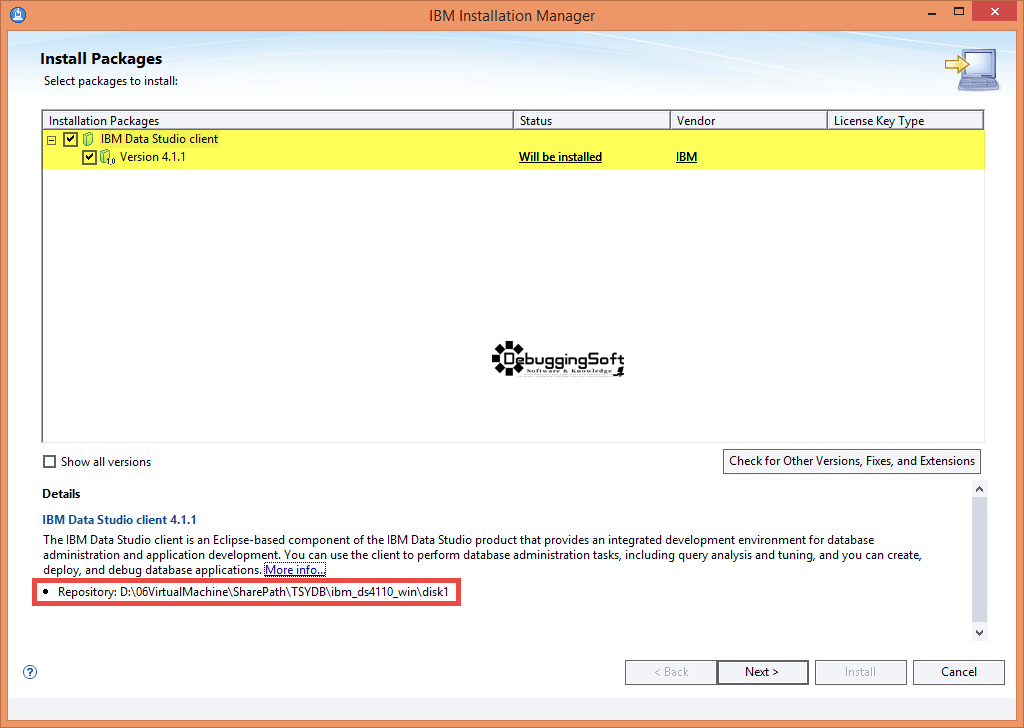Click the IBM Installation Manager title bar icon

coord(18,14)
